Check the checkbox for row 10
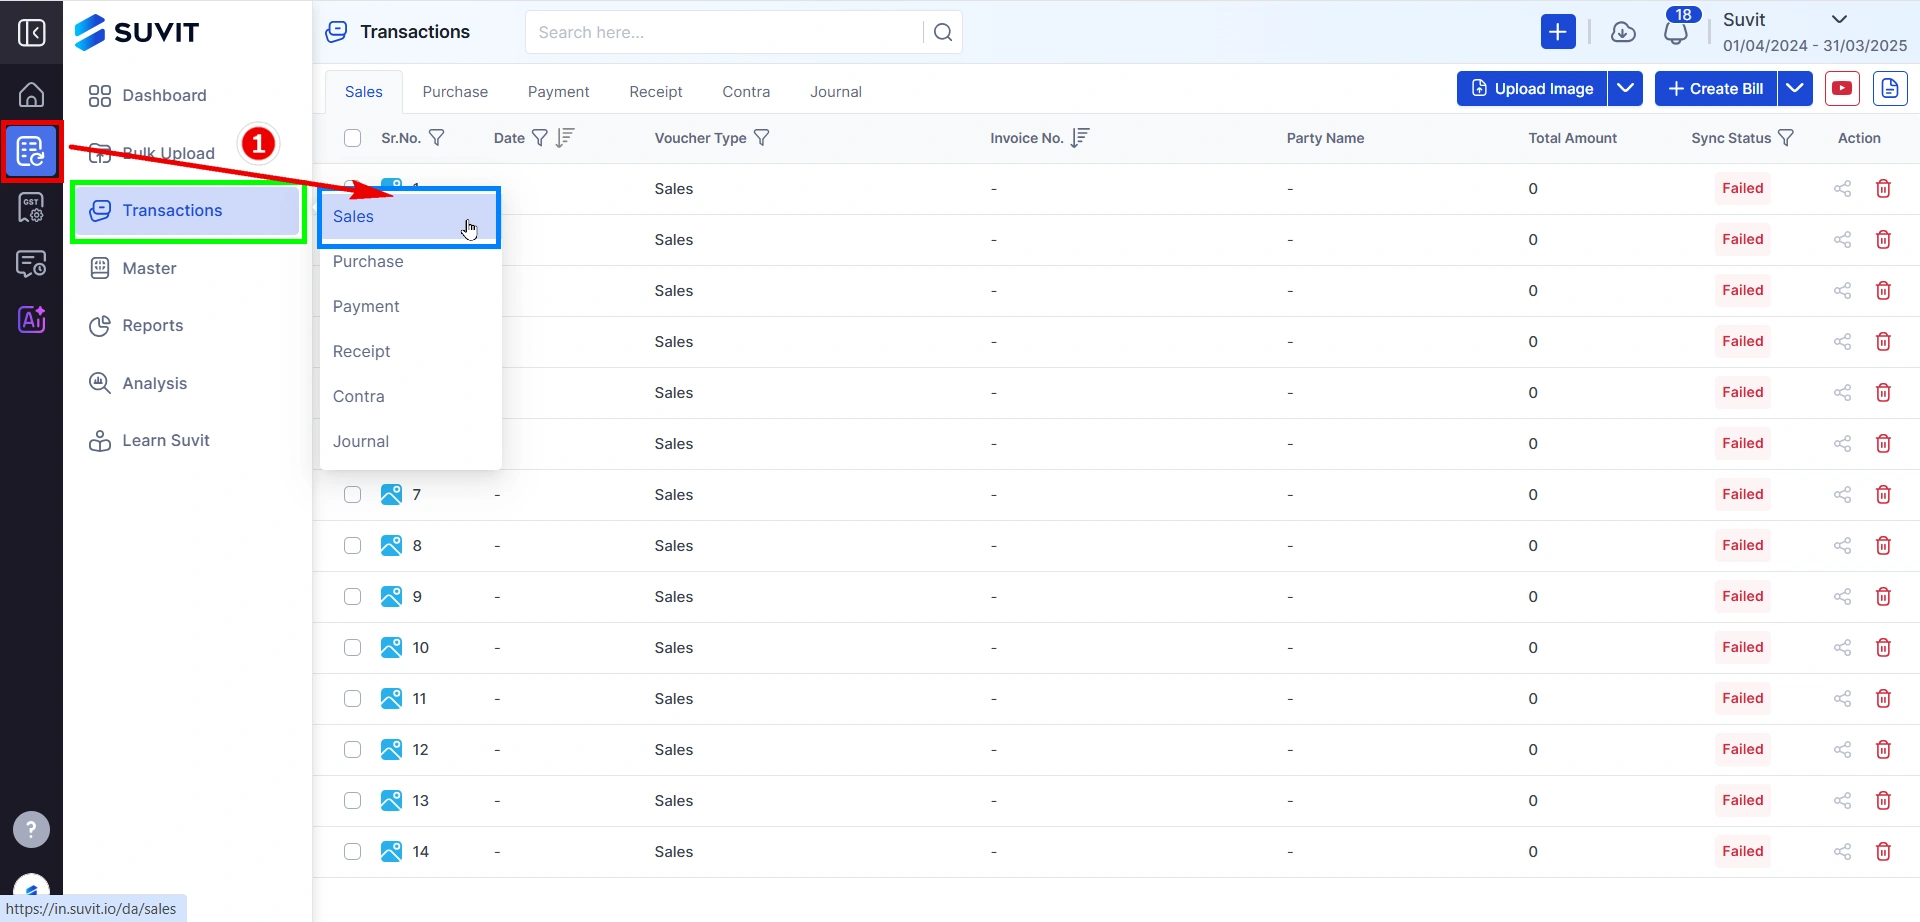The image size is (1920, 922). [x=352, y=648]
